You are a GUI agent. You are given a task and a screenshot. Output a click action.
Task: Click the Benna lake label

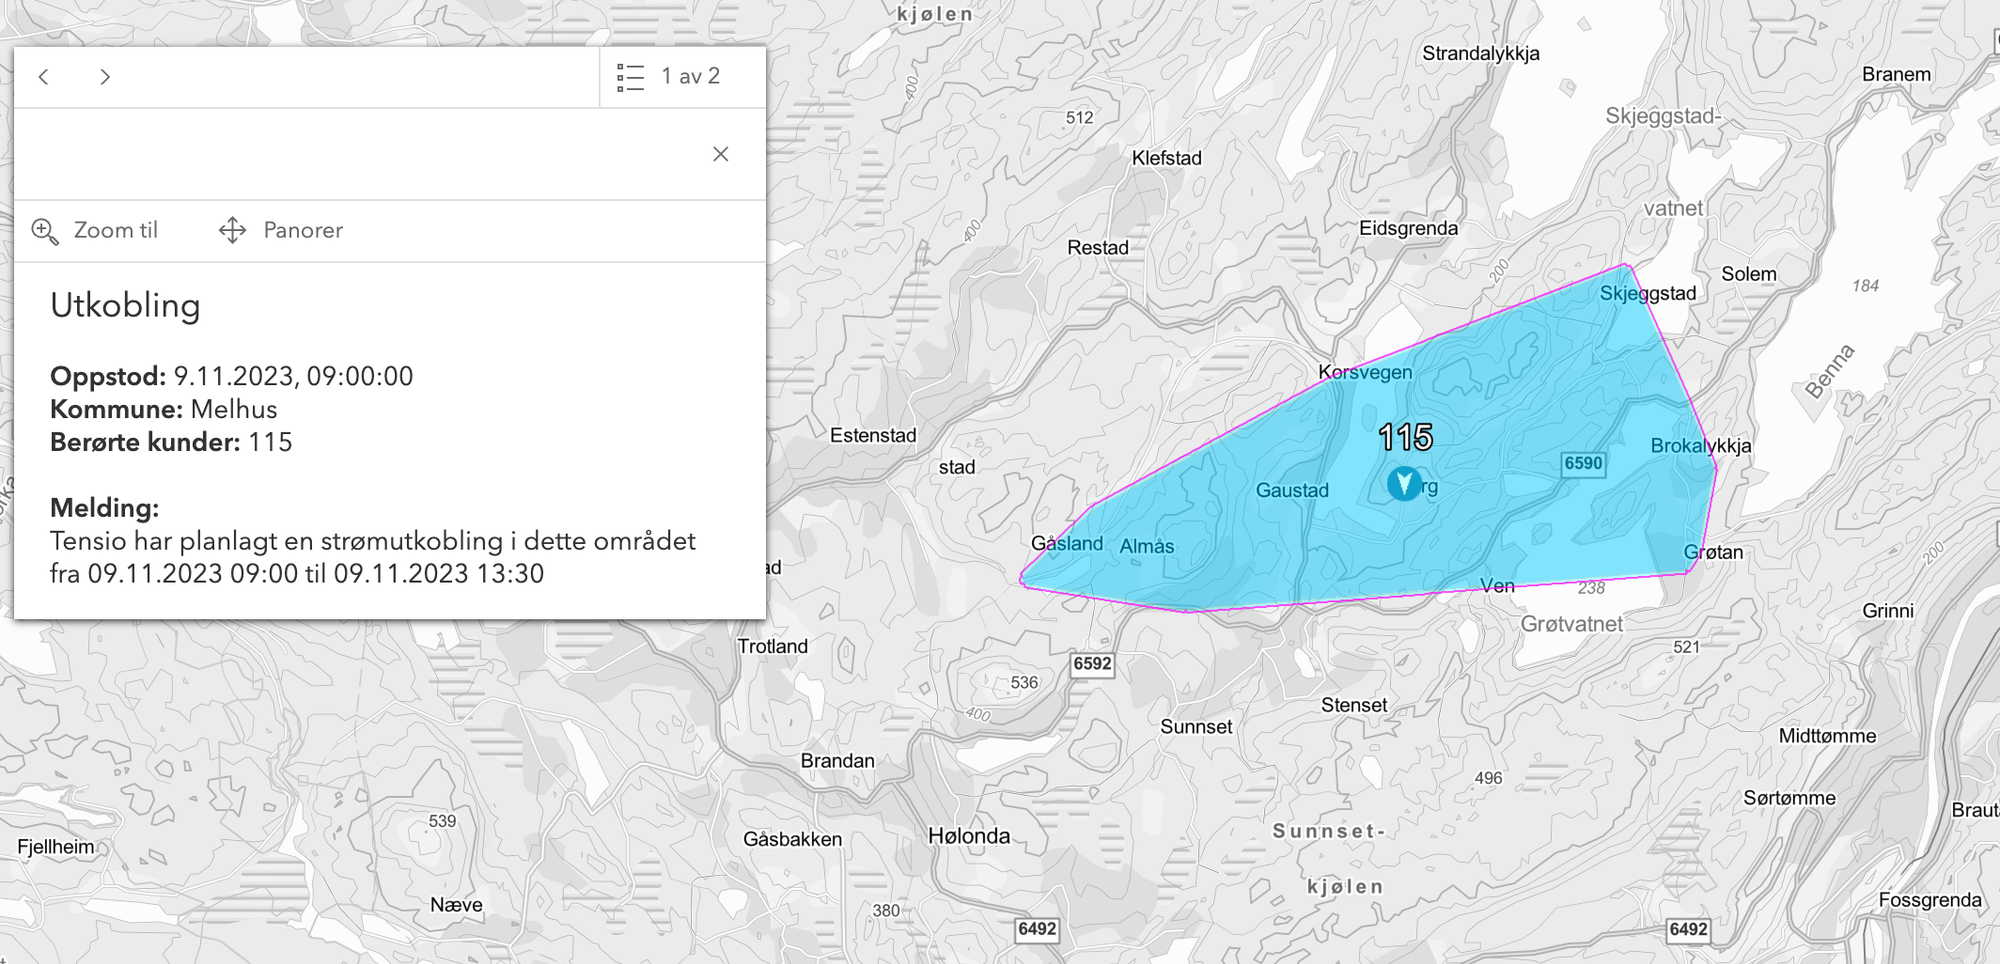pyautogui.click(x=1829, y=371)
